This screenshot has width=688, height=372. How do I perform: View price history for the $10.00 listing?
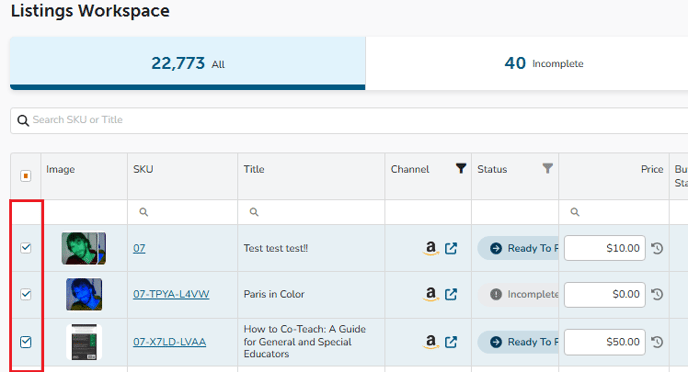point(657,248)
